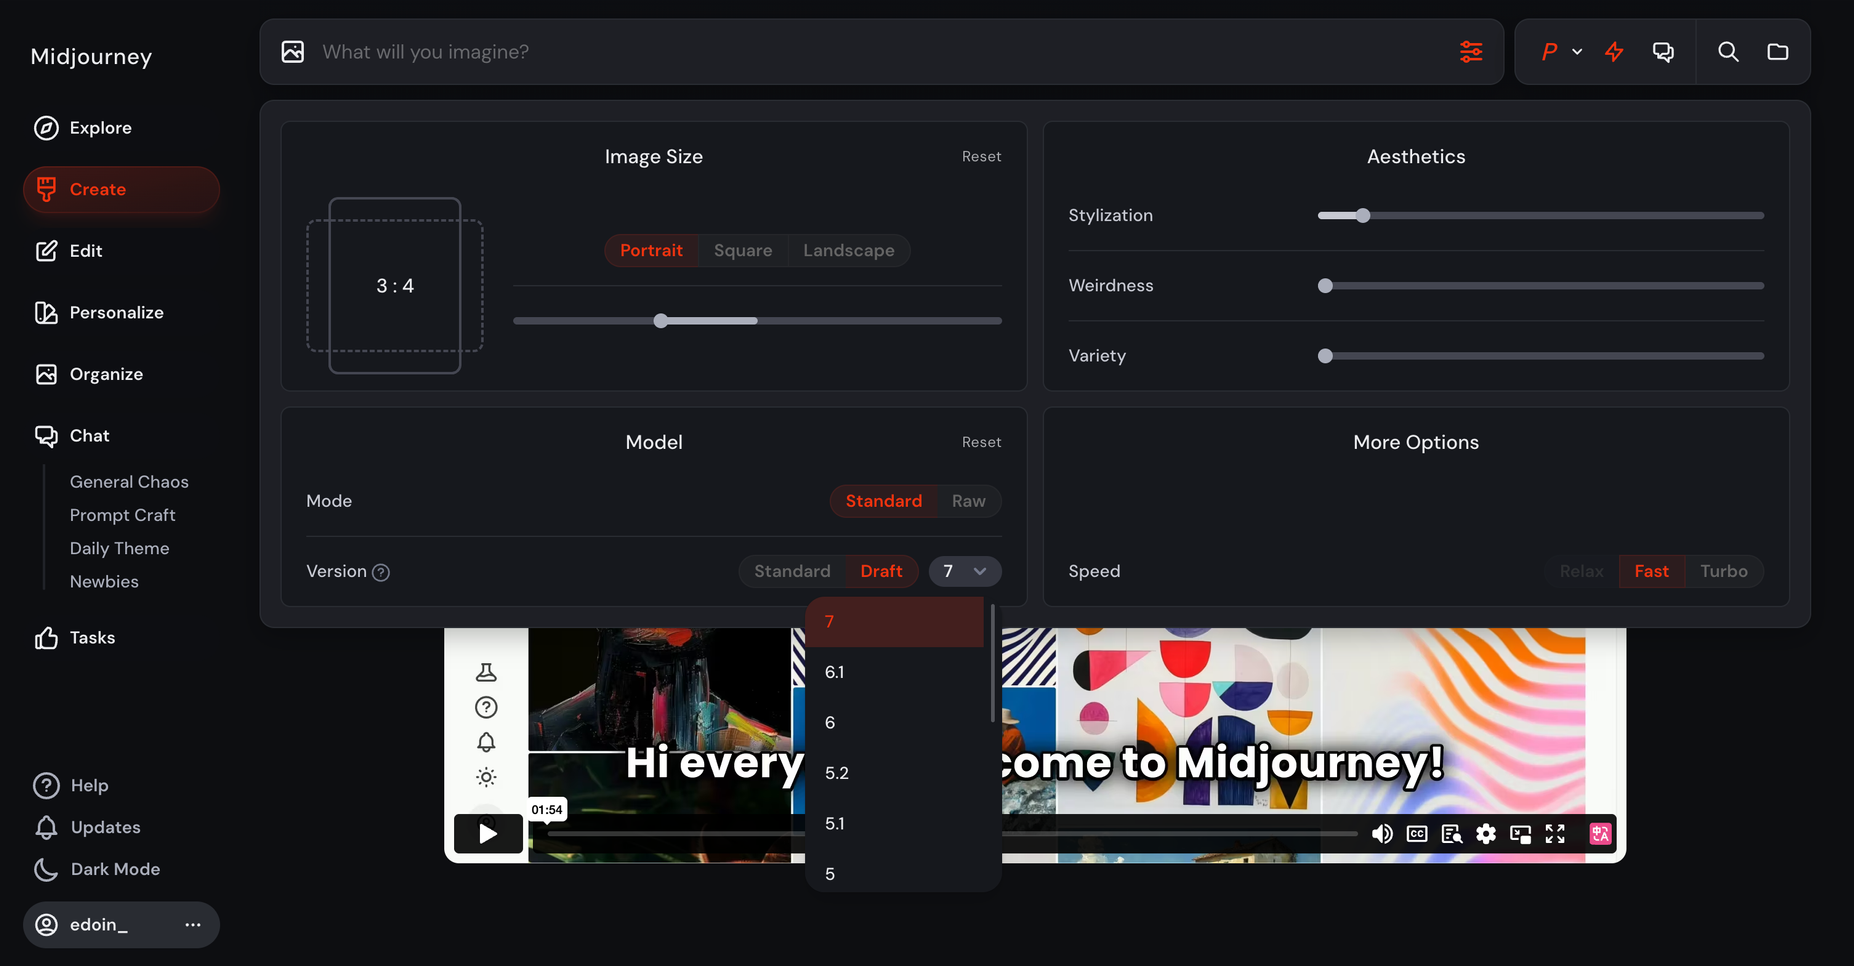Open the Daily Theme chat room
Screen dimensions: 1854x966
[119, 548]
